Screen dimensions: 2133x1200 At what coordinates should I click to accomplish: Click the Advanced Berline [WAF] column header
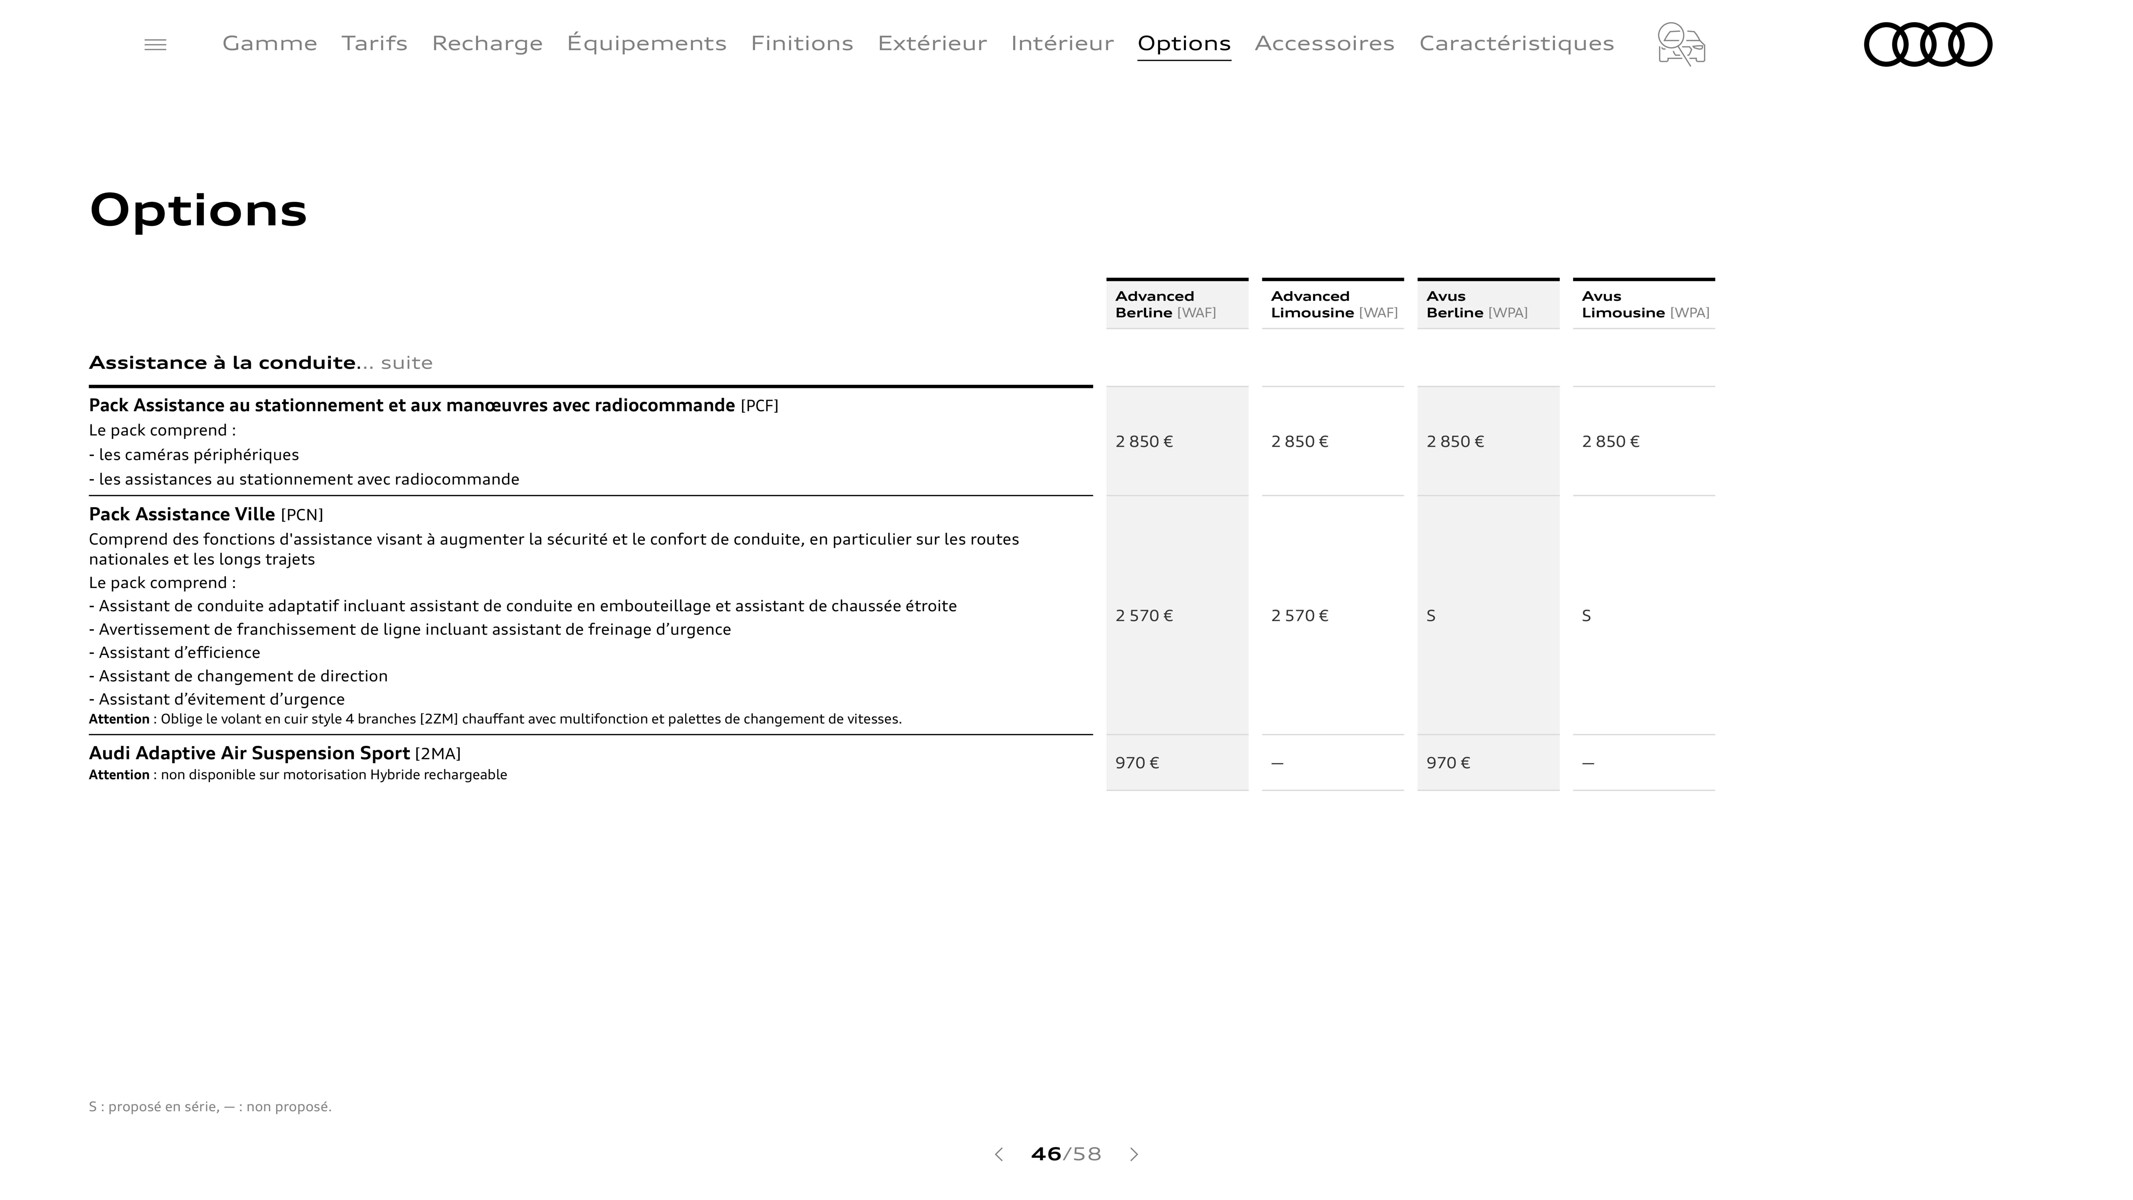pyautogui.click(x=1177, y=304)
